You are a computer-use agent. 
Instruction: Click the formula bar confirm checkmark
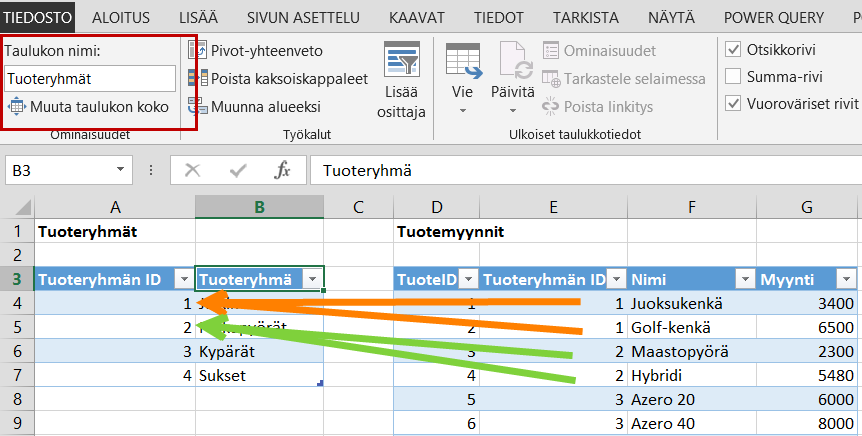point(239,171)
